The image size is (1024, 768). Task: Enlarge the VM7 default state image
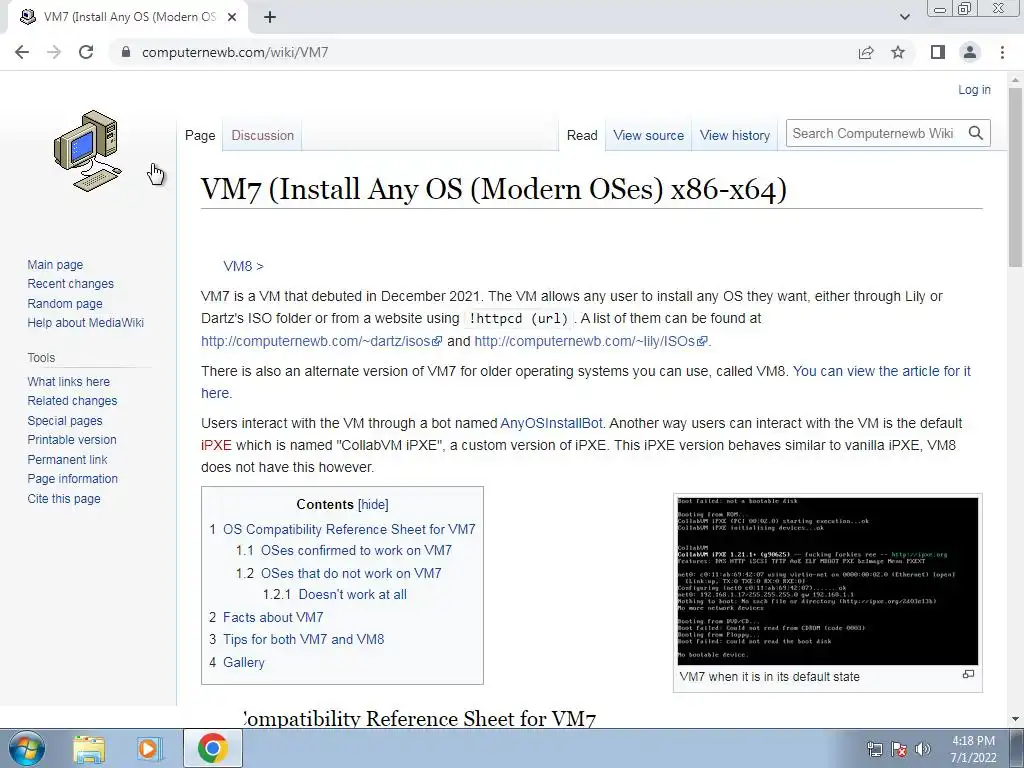pyautogui.click(x=968, y=674)
